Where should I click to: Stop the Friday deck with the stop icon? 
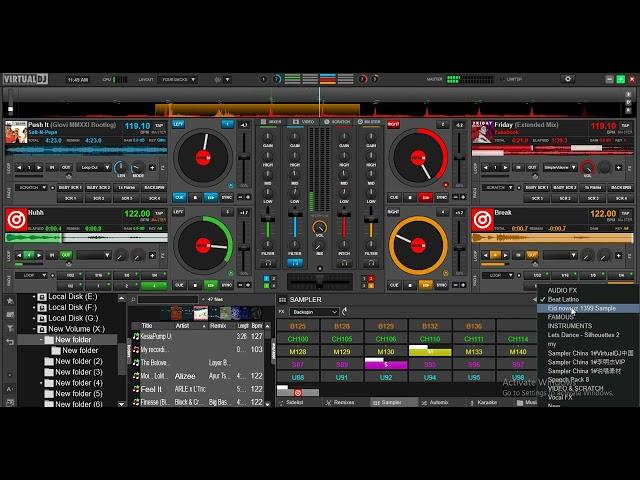410,198
